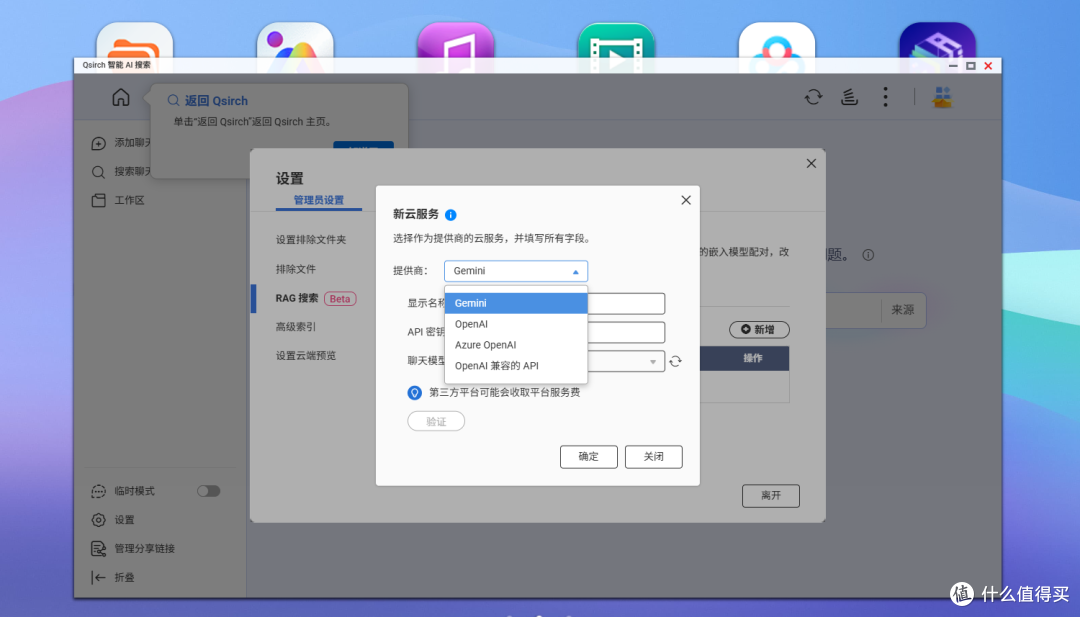Open RAG 搜索 Beta settings section
The height and width of the screenshot is (617, 1080).
coord(315,298)
